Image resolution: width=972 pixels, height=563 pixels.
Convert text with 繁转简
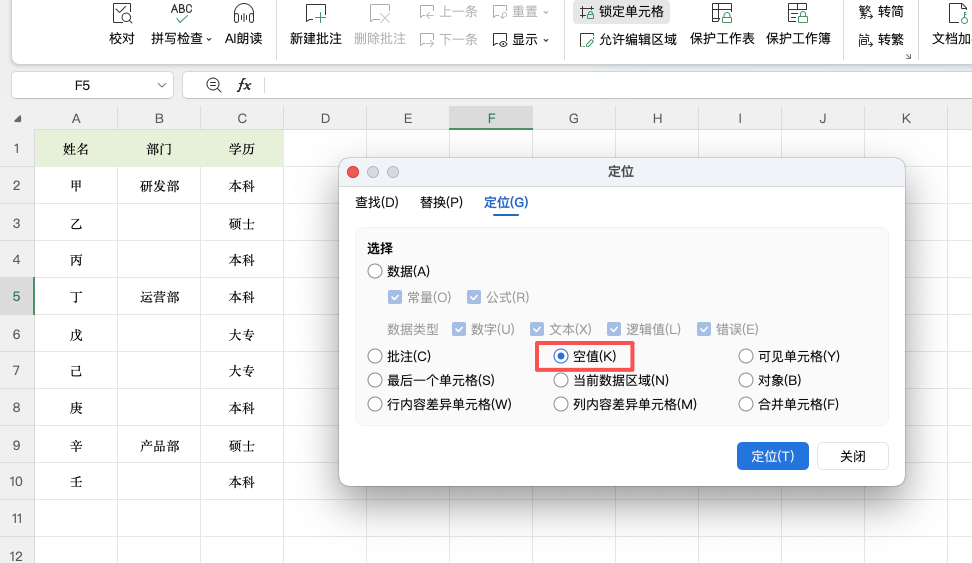(x=881, y=12)
